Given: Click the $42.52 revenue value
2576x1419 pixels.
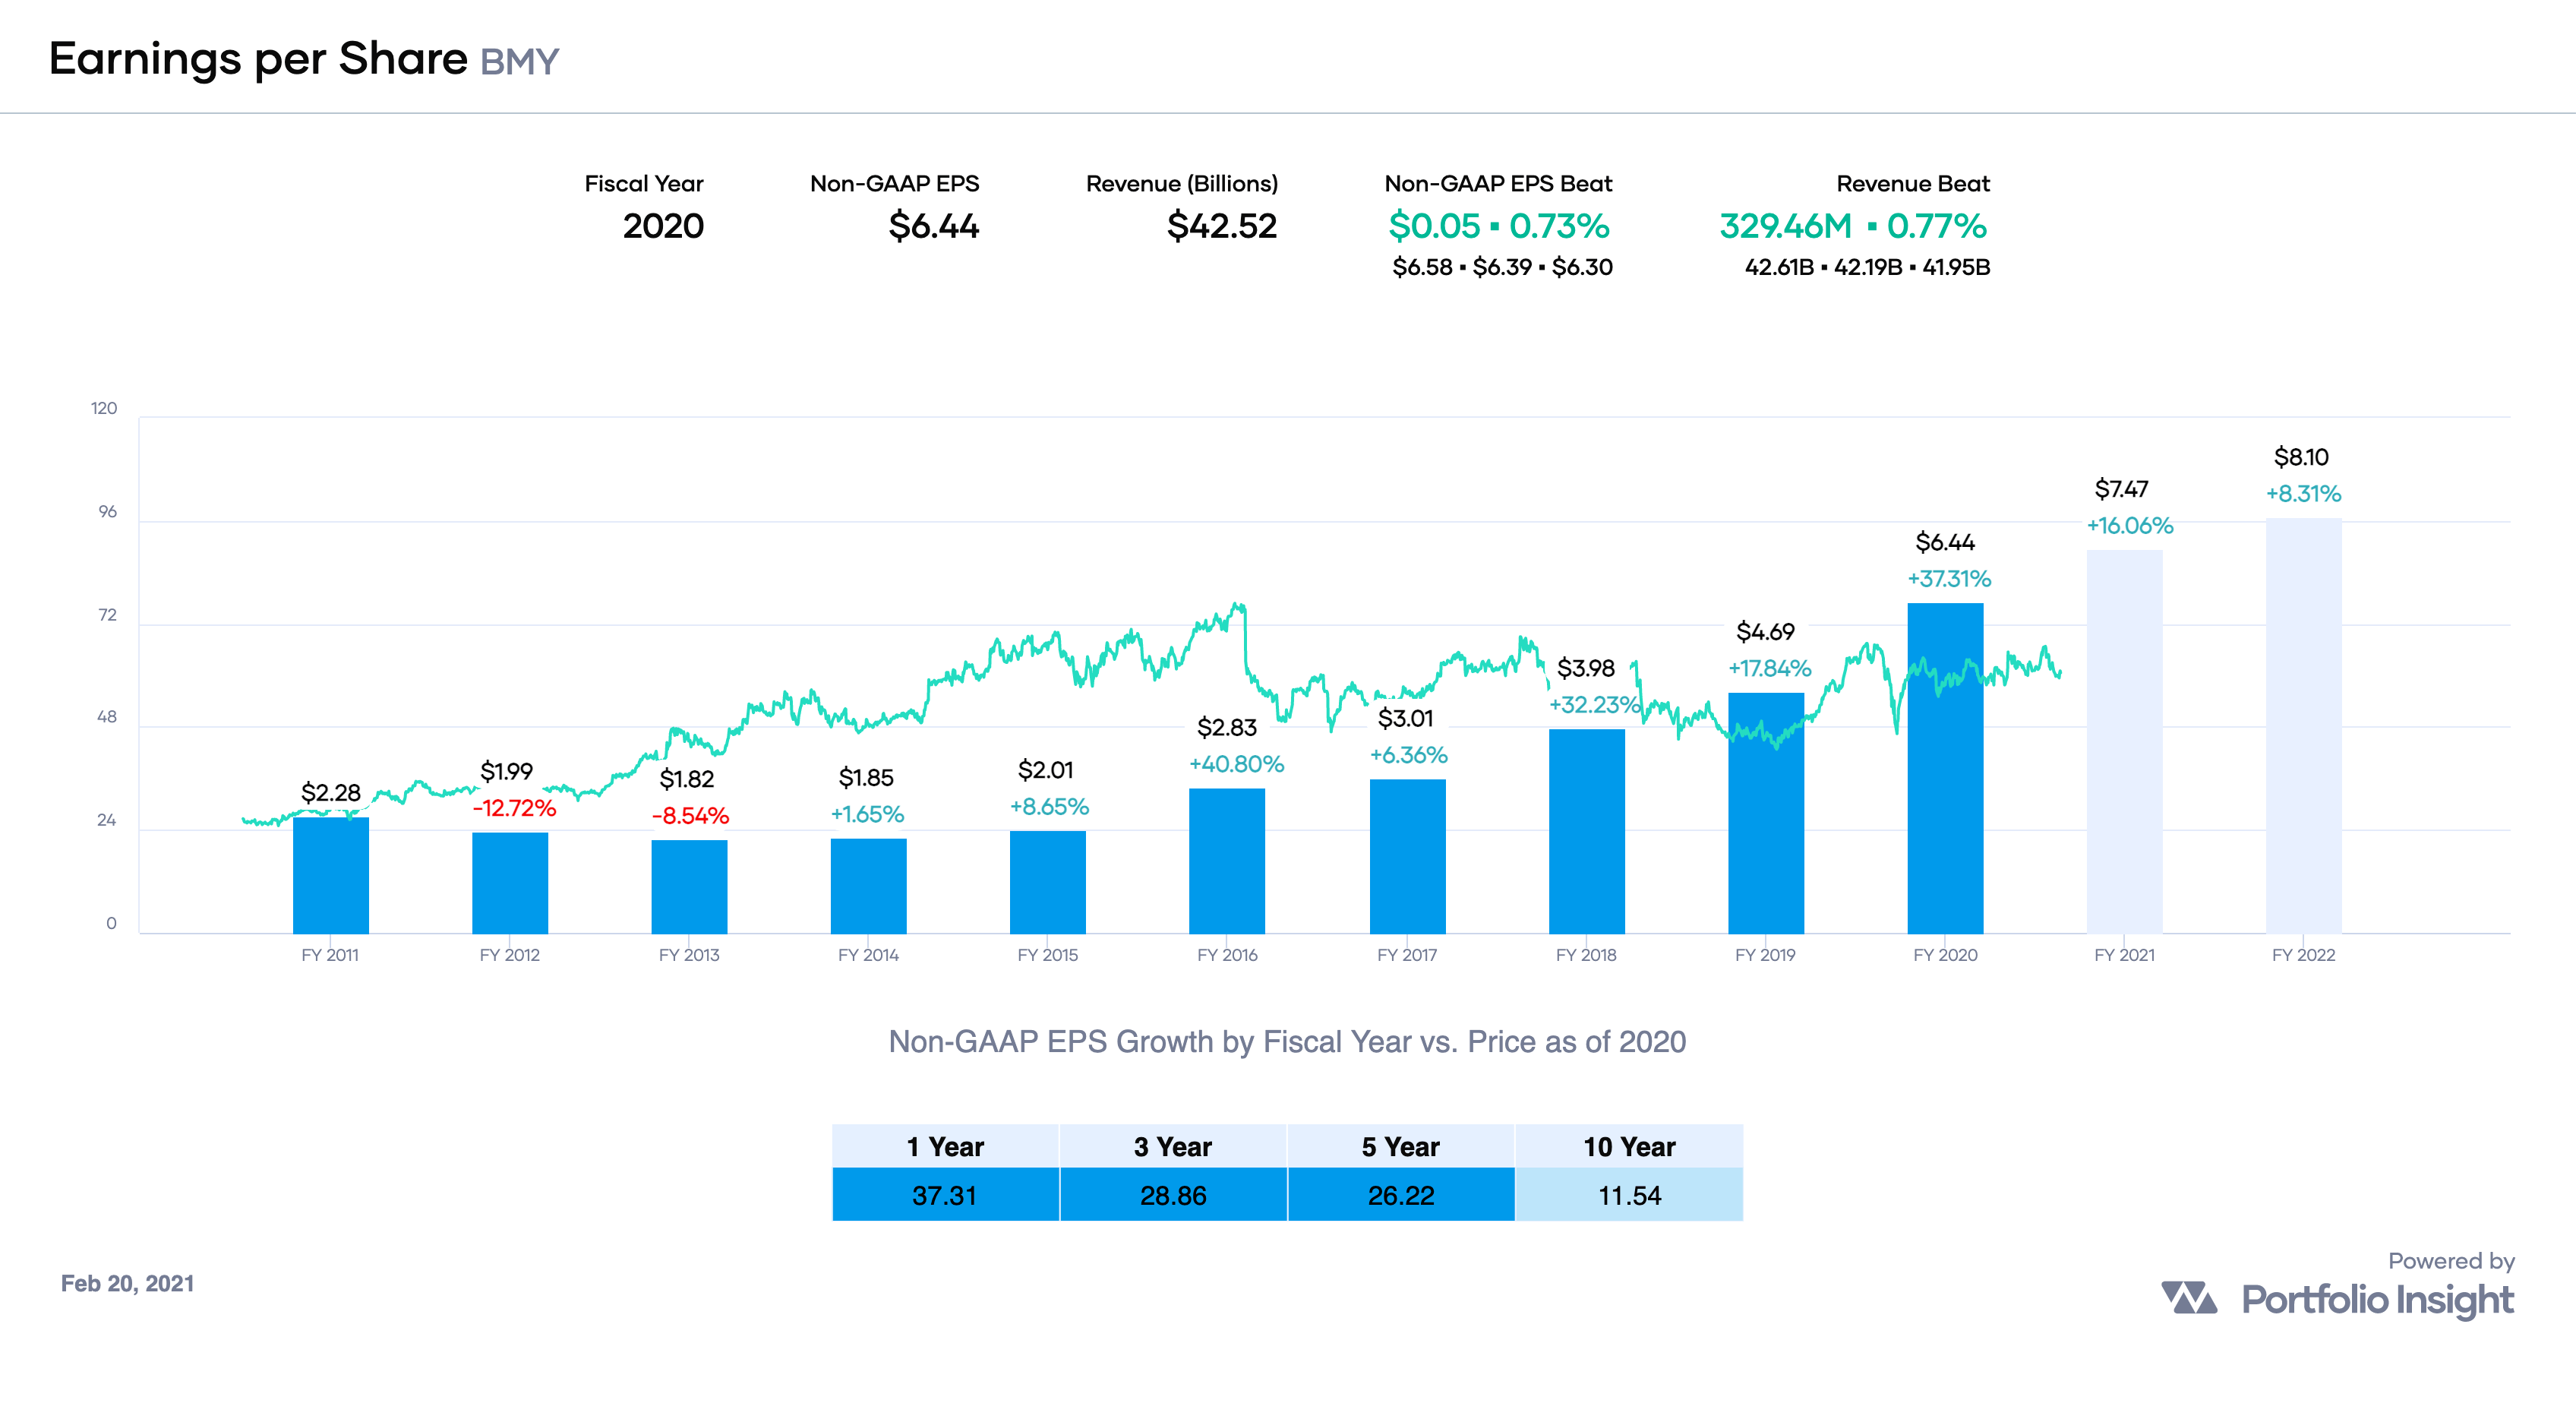Looking at the screenshot, I should click(x=1222, y=226).
